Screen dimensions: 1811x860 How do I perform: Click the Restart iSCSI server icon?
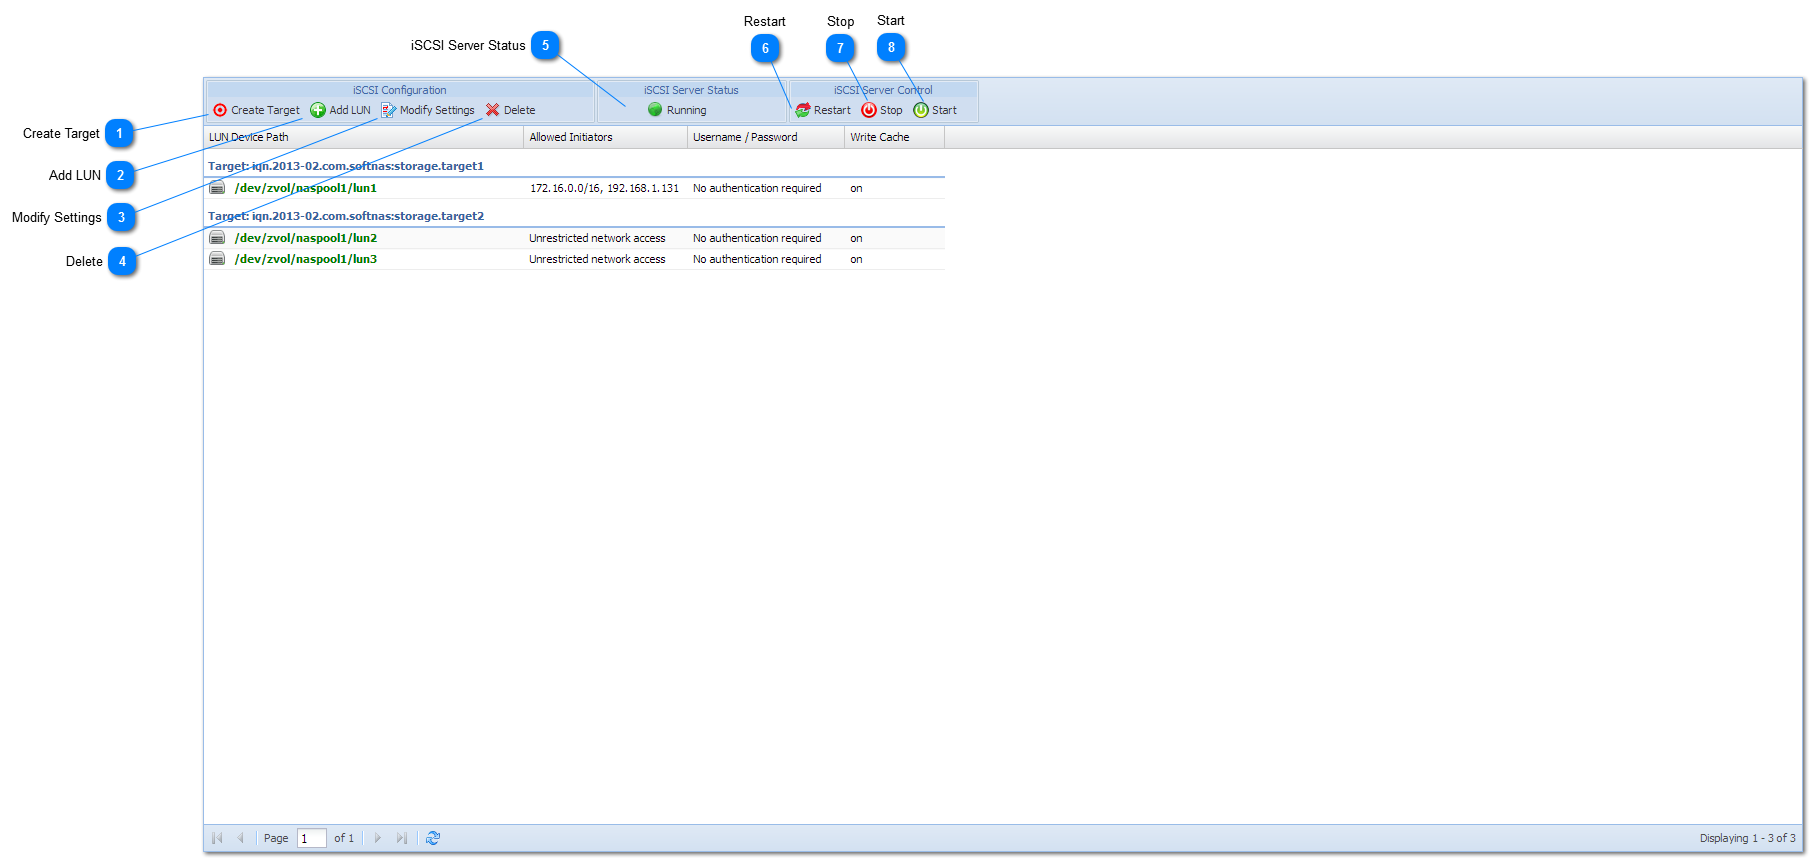click(803, 110)
